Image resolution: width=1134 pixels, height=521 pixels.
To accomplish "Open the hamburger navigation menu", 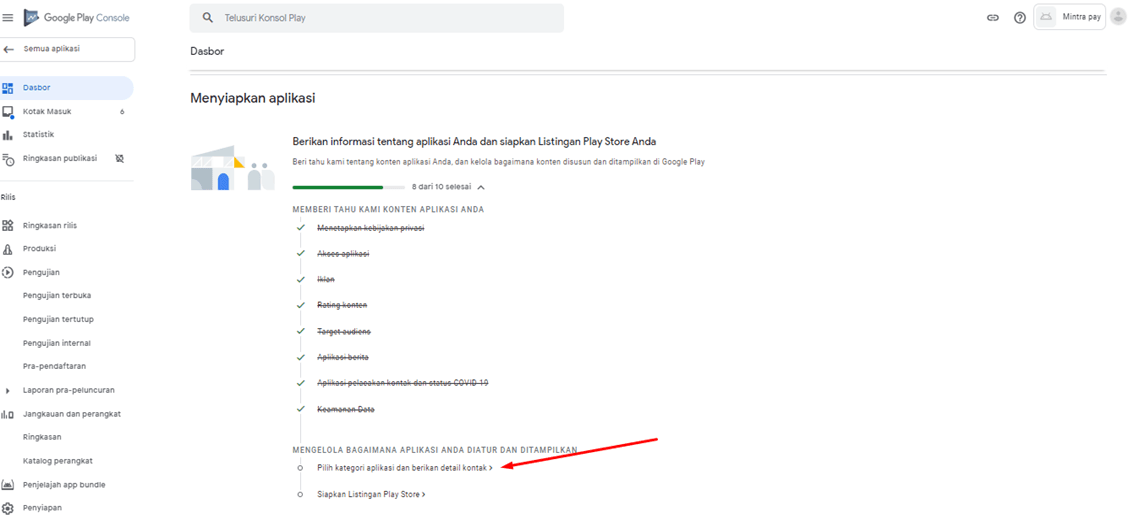I will point(8,18).
